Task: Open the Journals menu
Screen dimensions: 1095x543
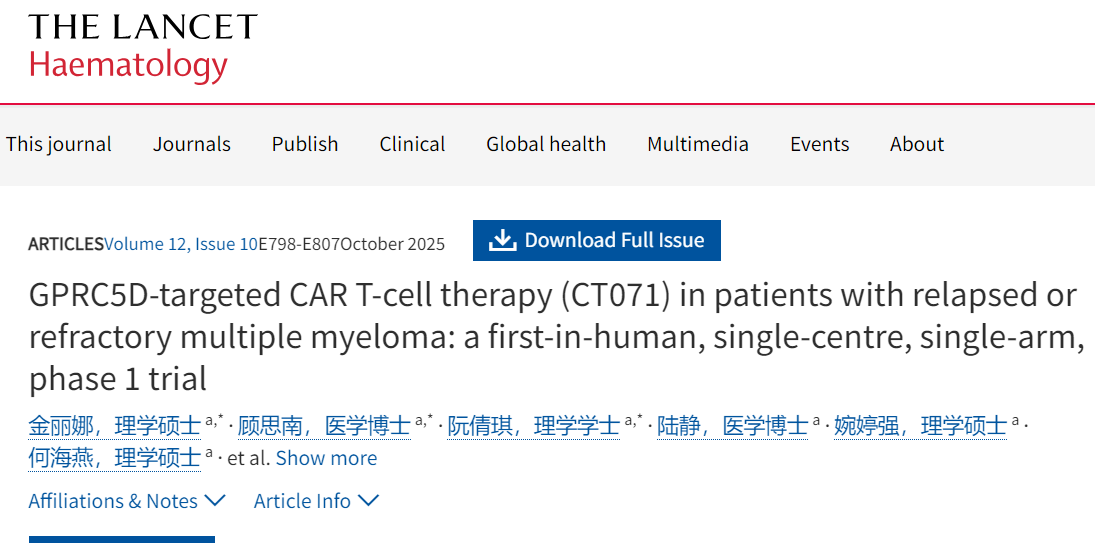Action: tap(192, 144)
